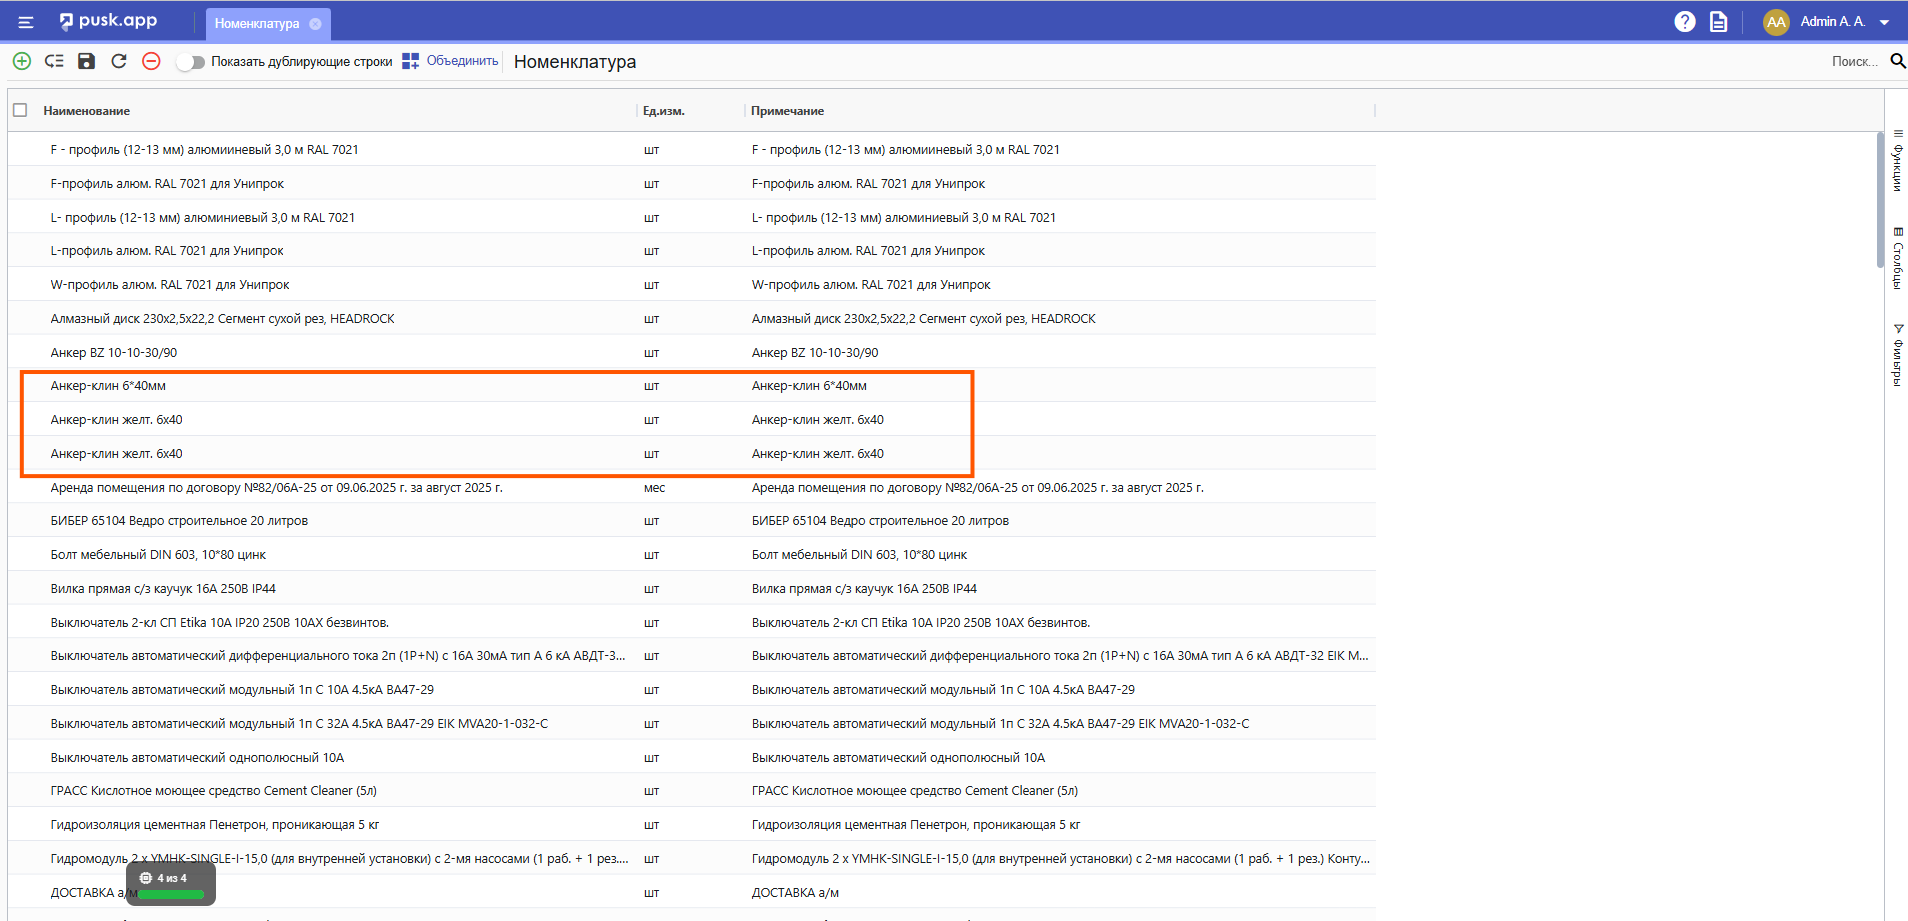Switch to the Номенклатура tab

[x=257, y=24]
